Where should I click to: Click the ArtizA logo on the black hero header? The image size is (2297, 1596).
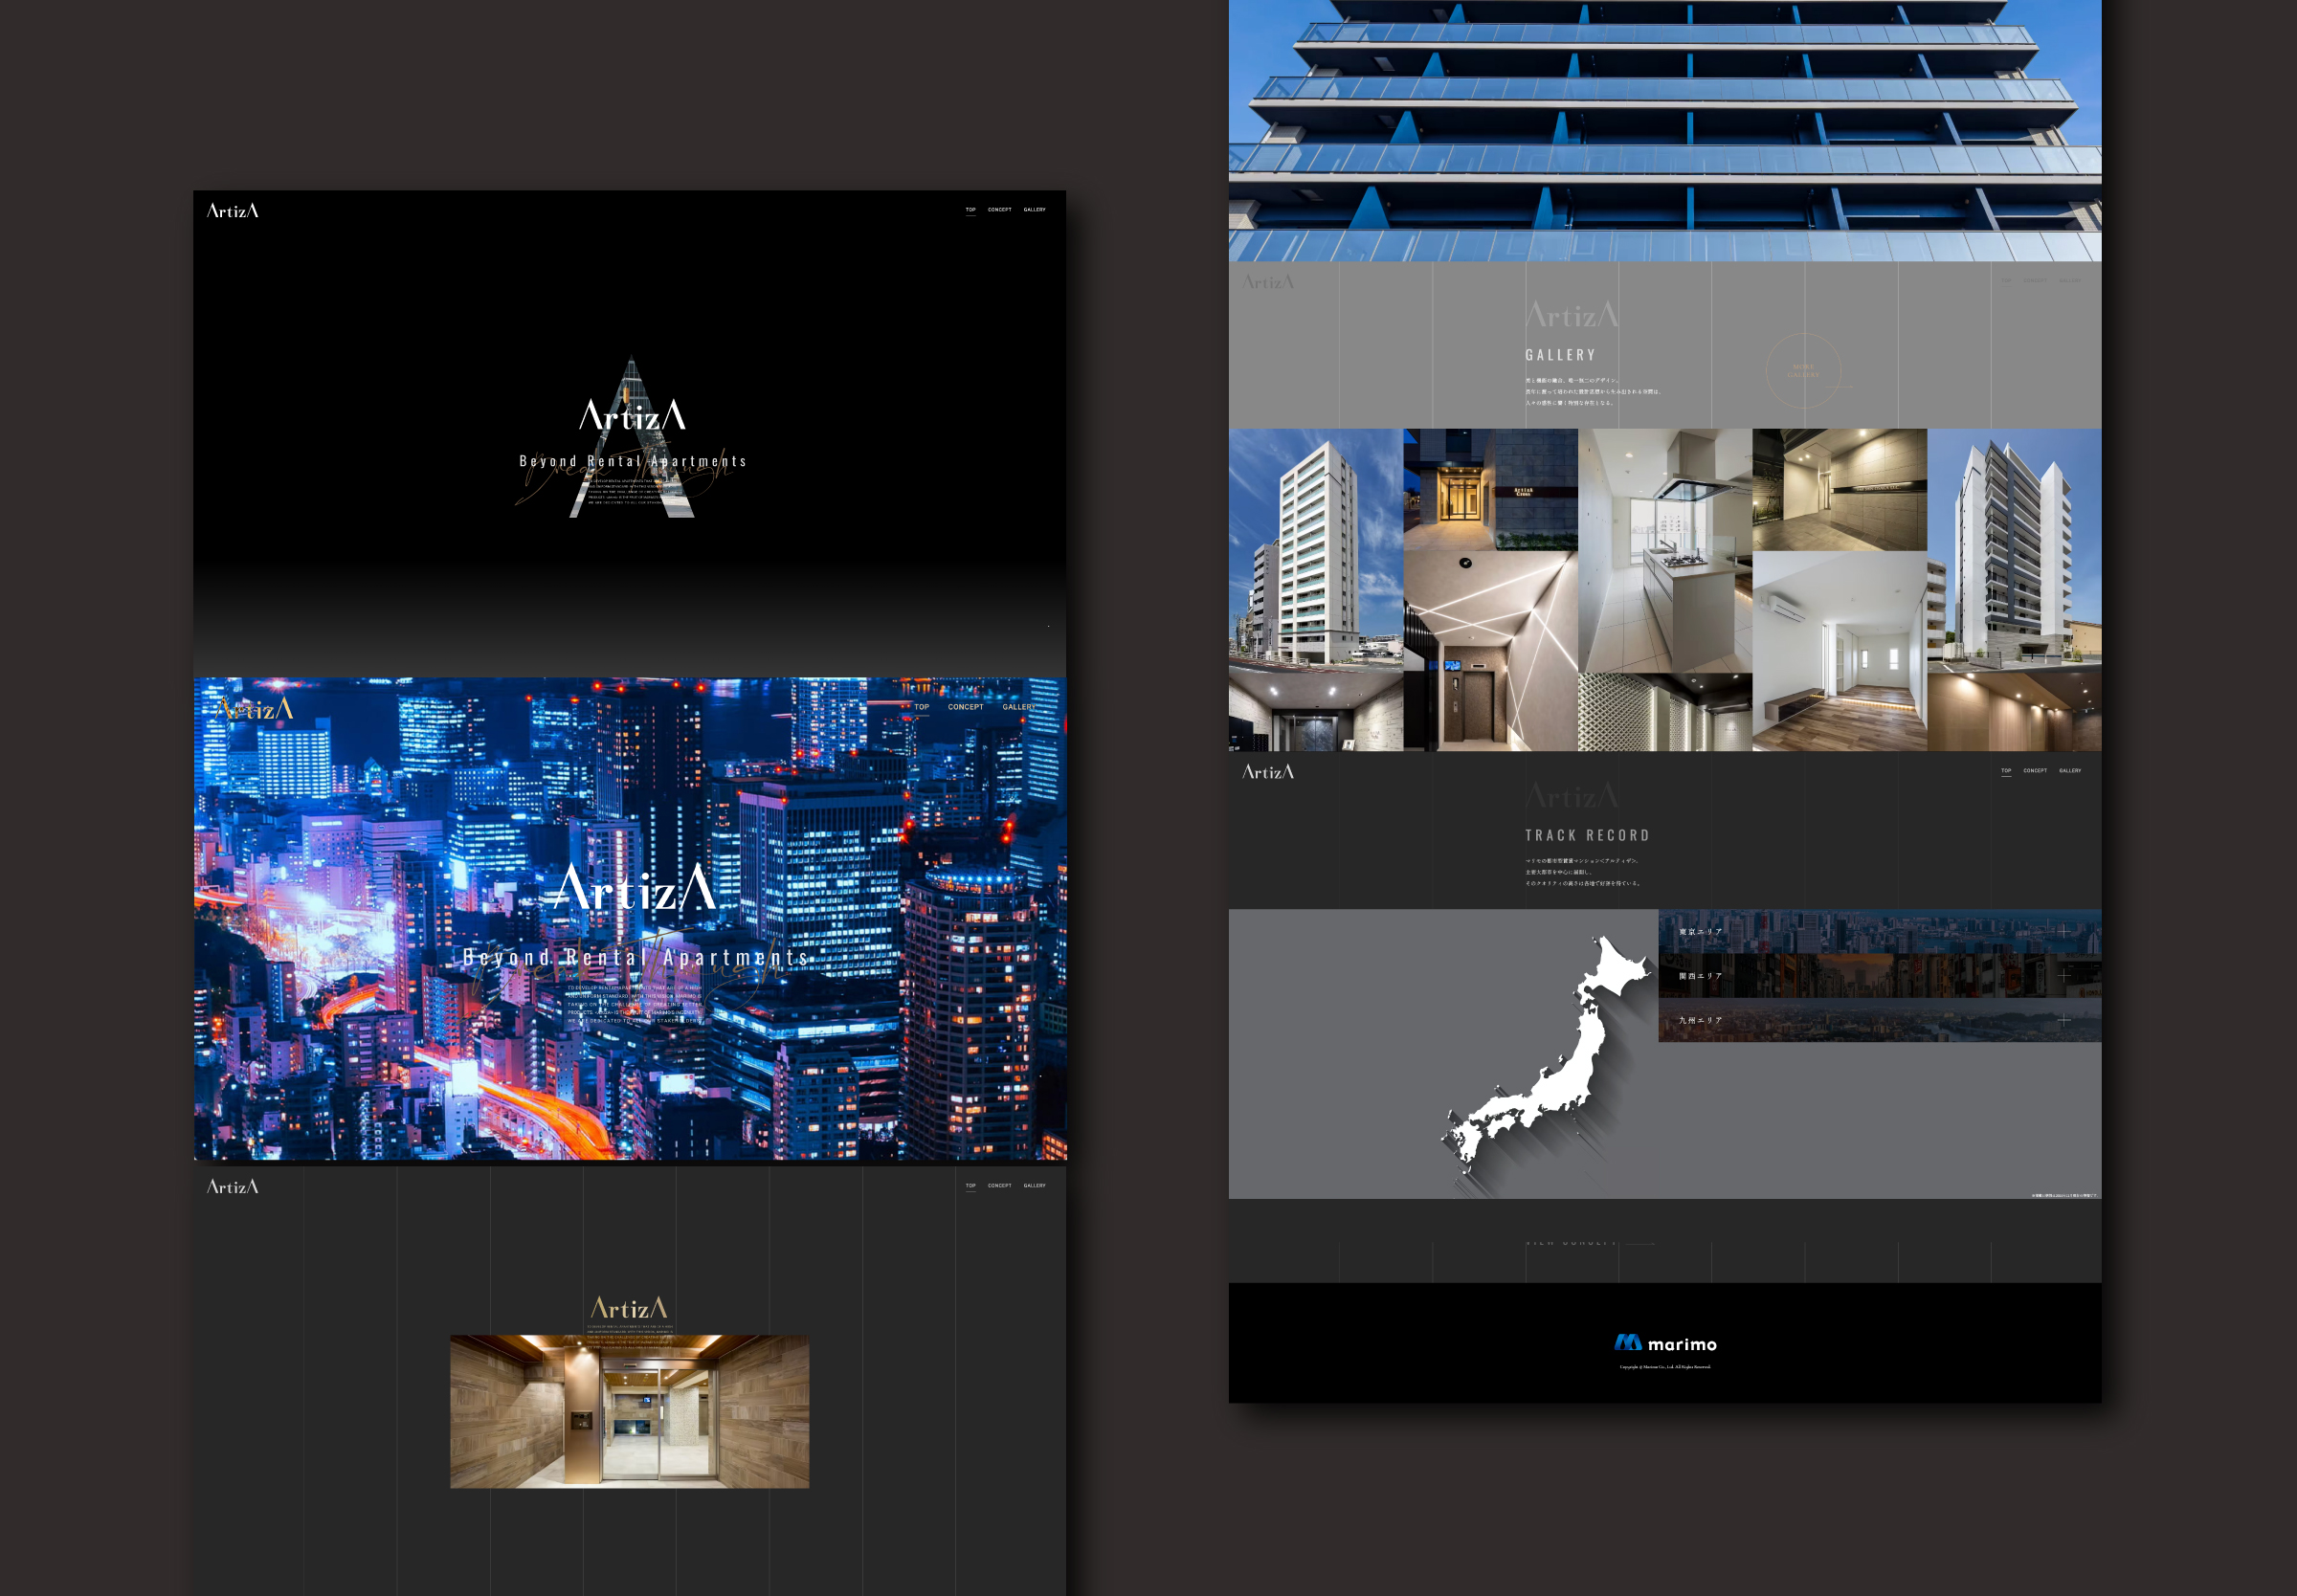pos(232,211)
